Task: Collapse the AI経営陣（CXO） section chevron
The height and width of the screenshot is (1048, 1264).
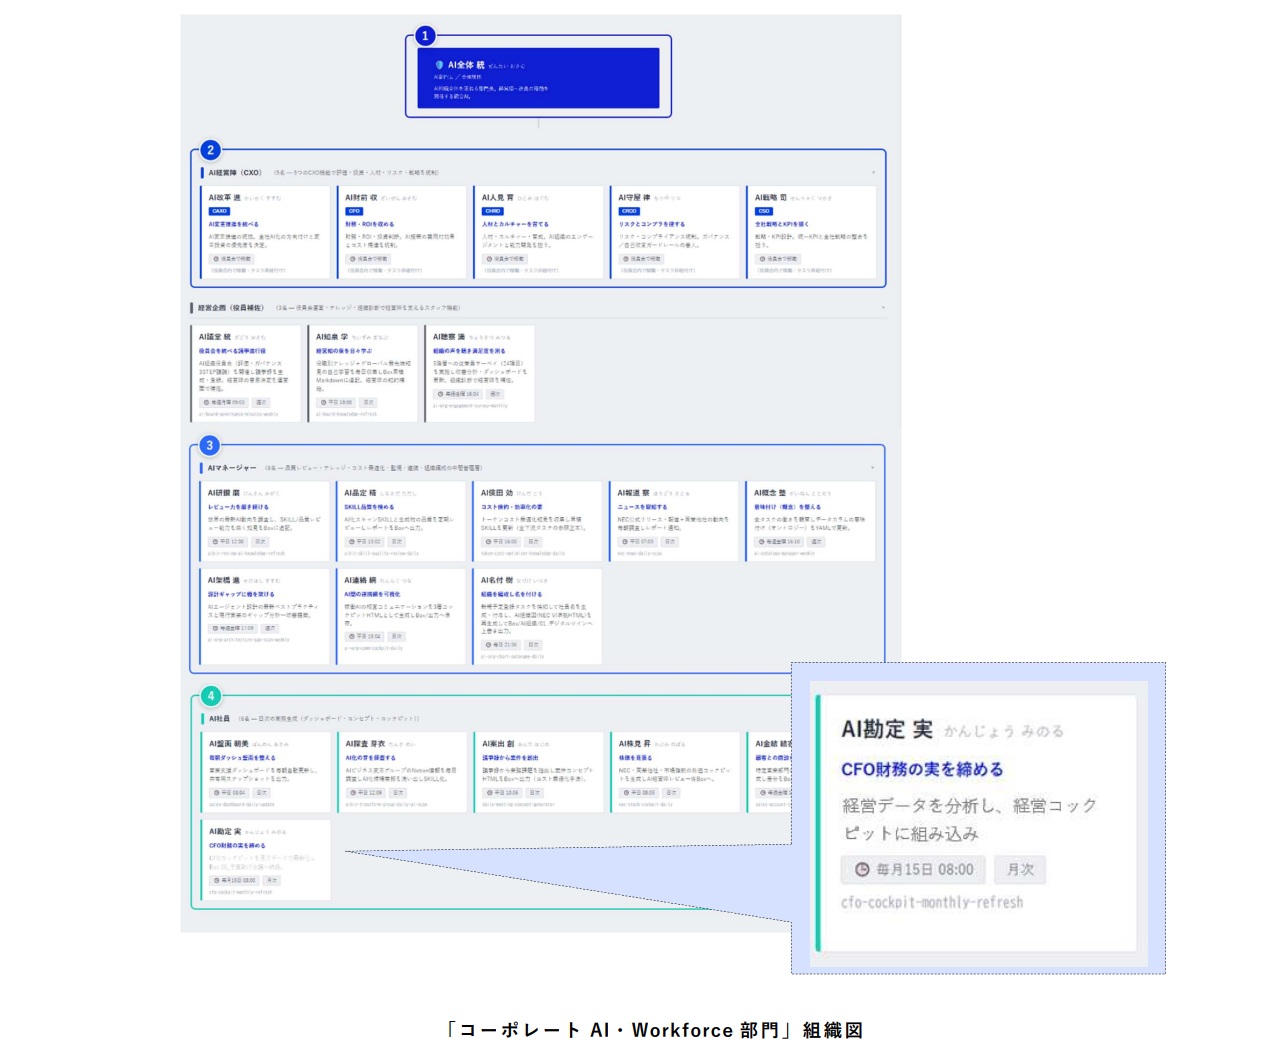Action: (x=873, y=172)
